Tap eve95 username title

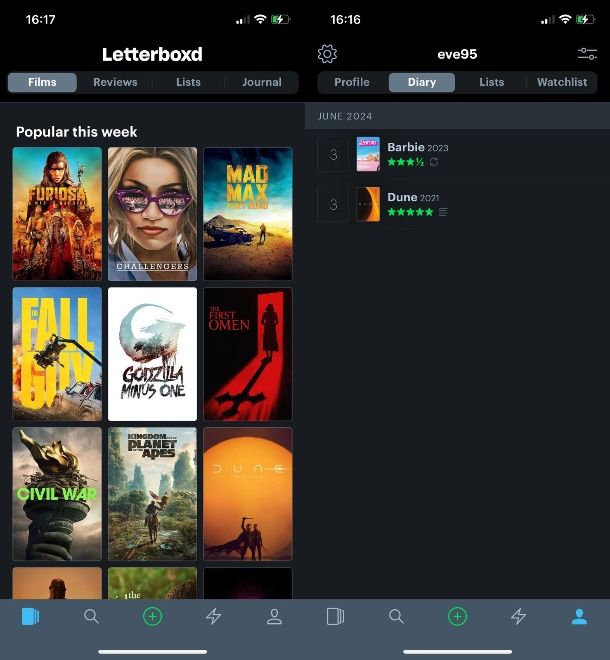(457, 54)
